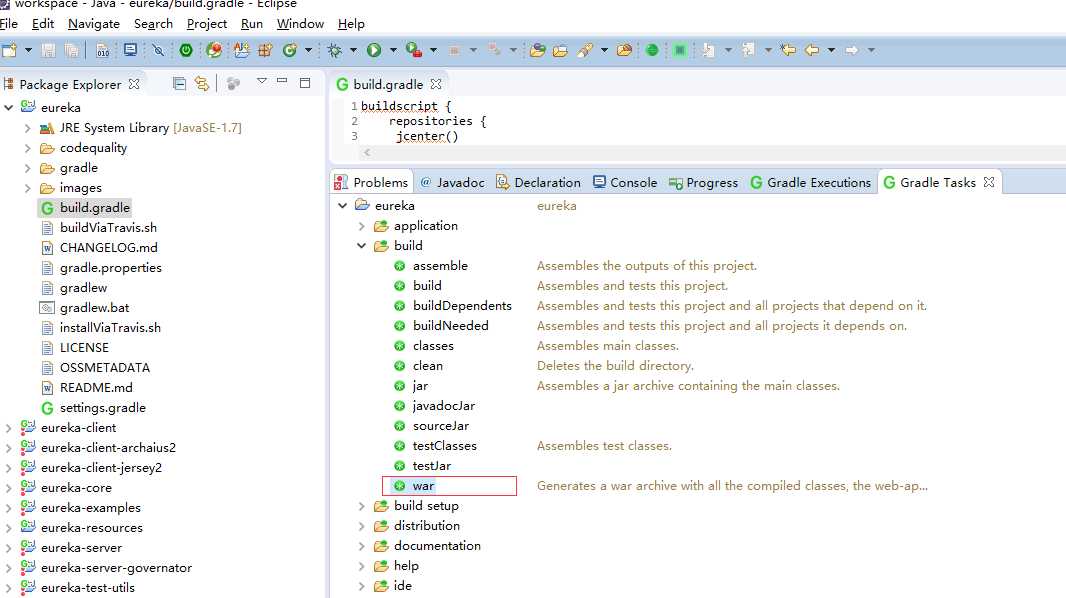Click the Search flashlight toolbar icon
This screenshot has width=1066, height=598.
[585, 50]
